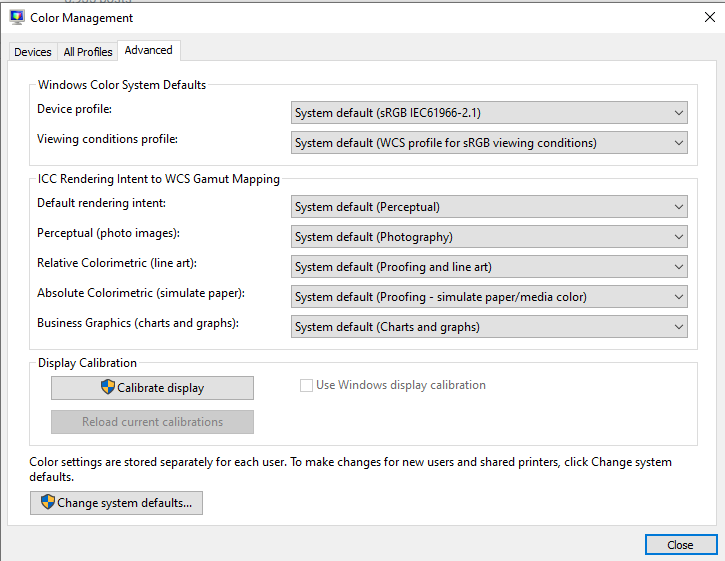The image size is (725, 561).
Task: Switch to the All Profiles tab
Action: [88, 52]
